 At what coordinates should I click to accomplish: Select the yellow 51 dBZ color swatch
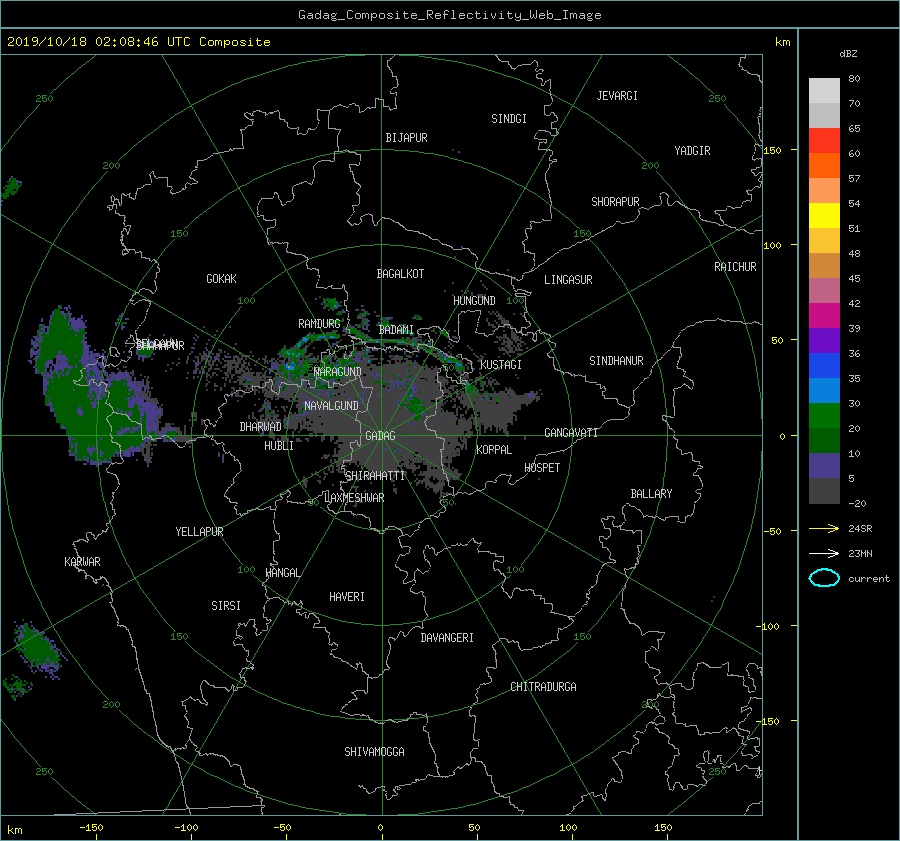point(824,216)
